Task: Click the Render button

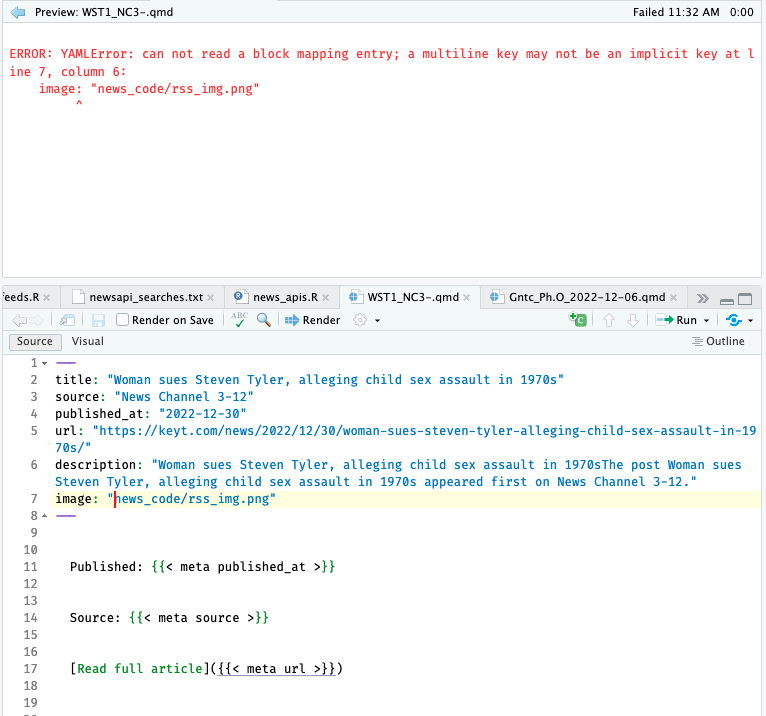Action: 312,320
